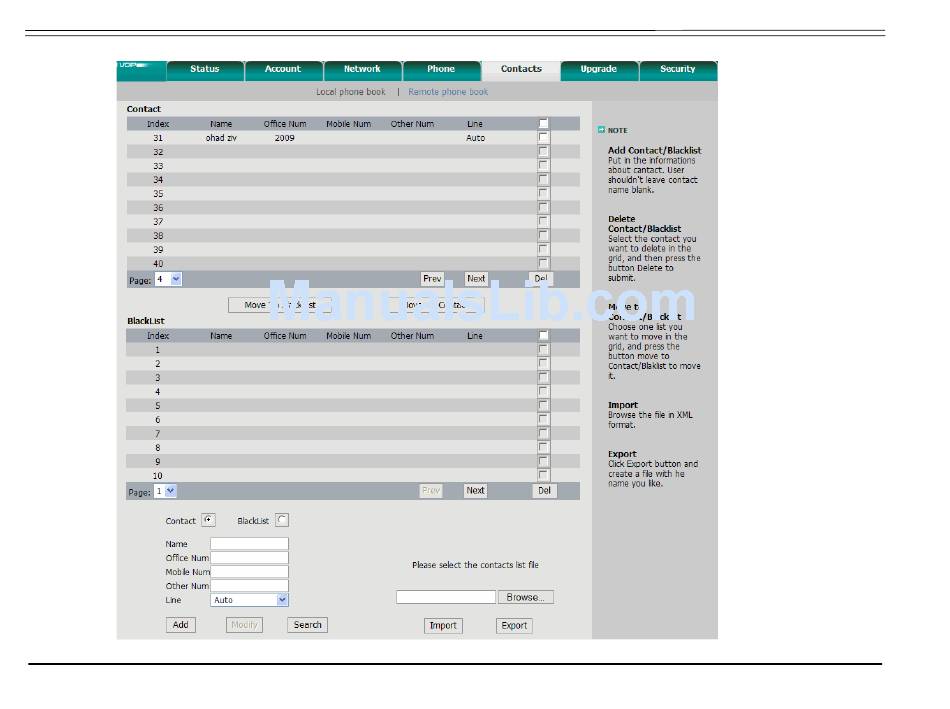This screenshot has width=950, height=709.
Task: Switch to the Account tab
Action: click(x=283, y=70)
